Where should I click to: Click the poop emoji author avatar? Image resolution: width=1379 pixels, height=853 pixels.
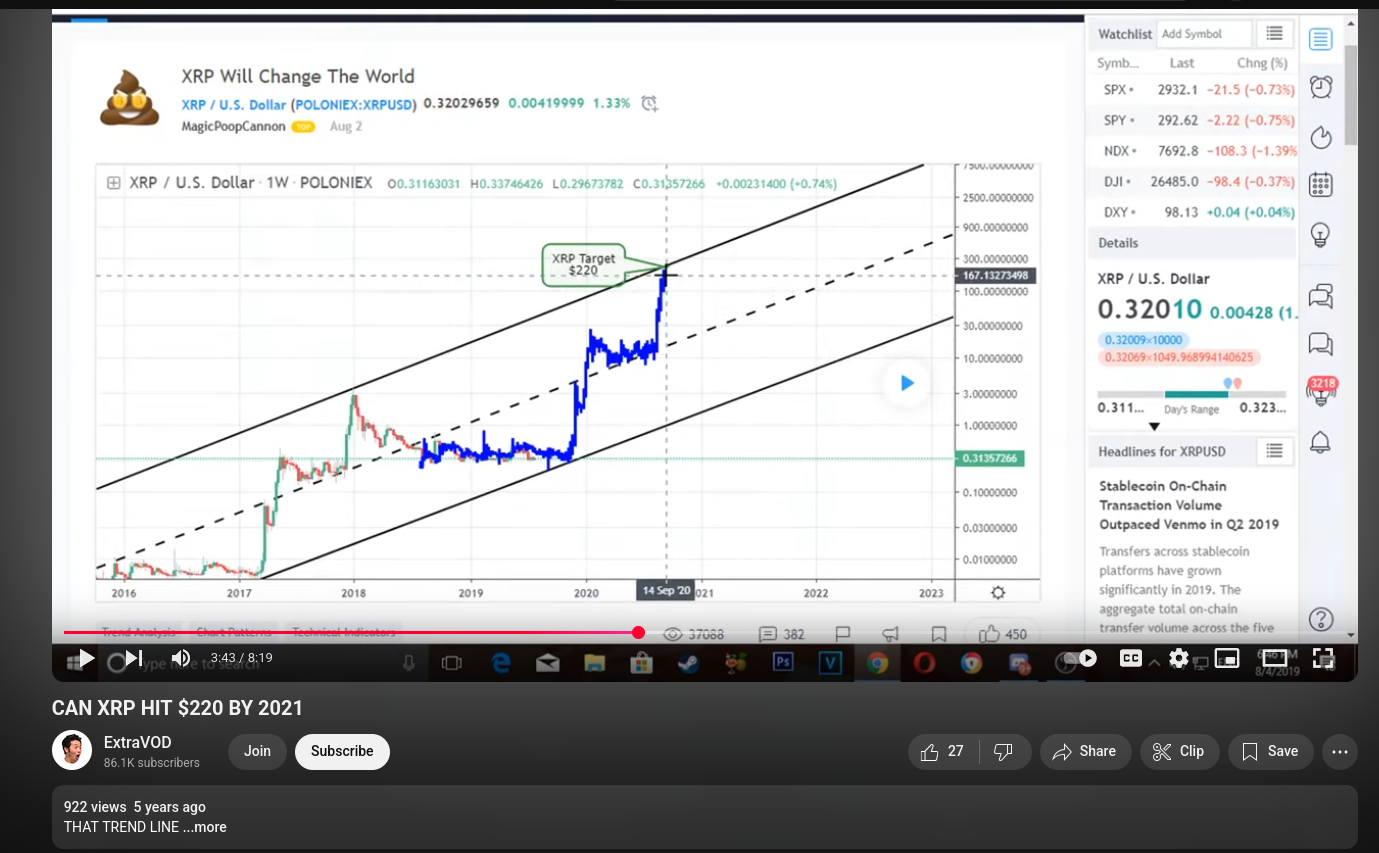tap(129, 97)
